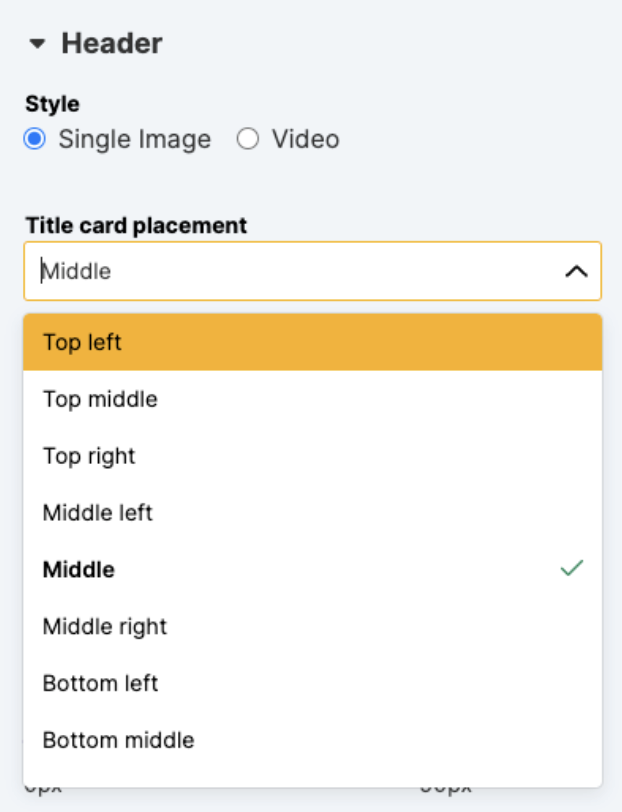Screen dimensions: 622x812
Task: Click the Title card placement label
Action: [x=136, y=225]
